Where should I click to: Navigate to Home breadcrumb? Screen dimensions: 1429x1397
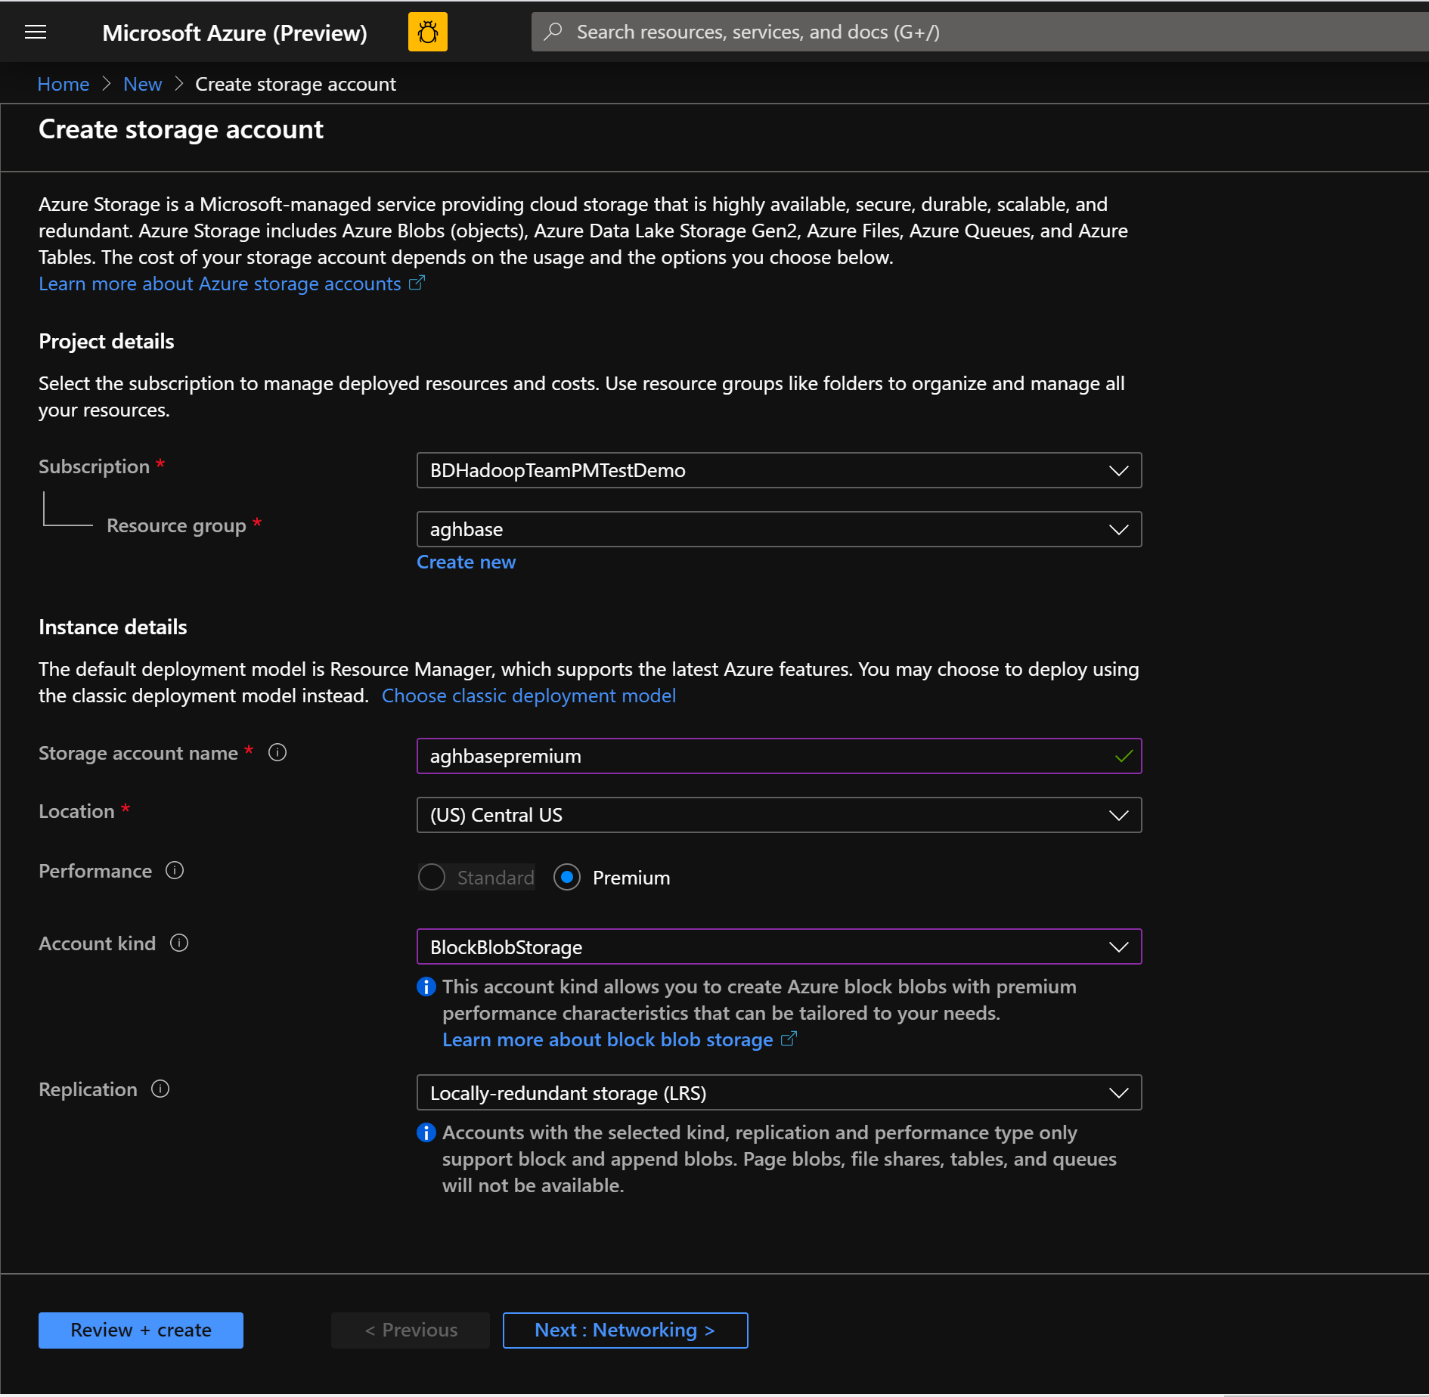62,84
